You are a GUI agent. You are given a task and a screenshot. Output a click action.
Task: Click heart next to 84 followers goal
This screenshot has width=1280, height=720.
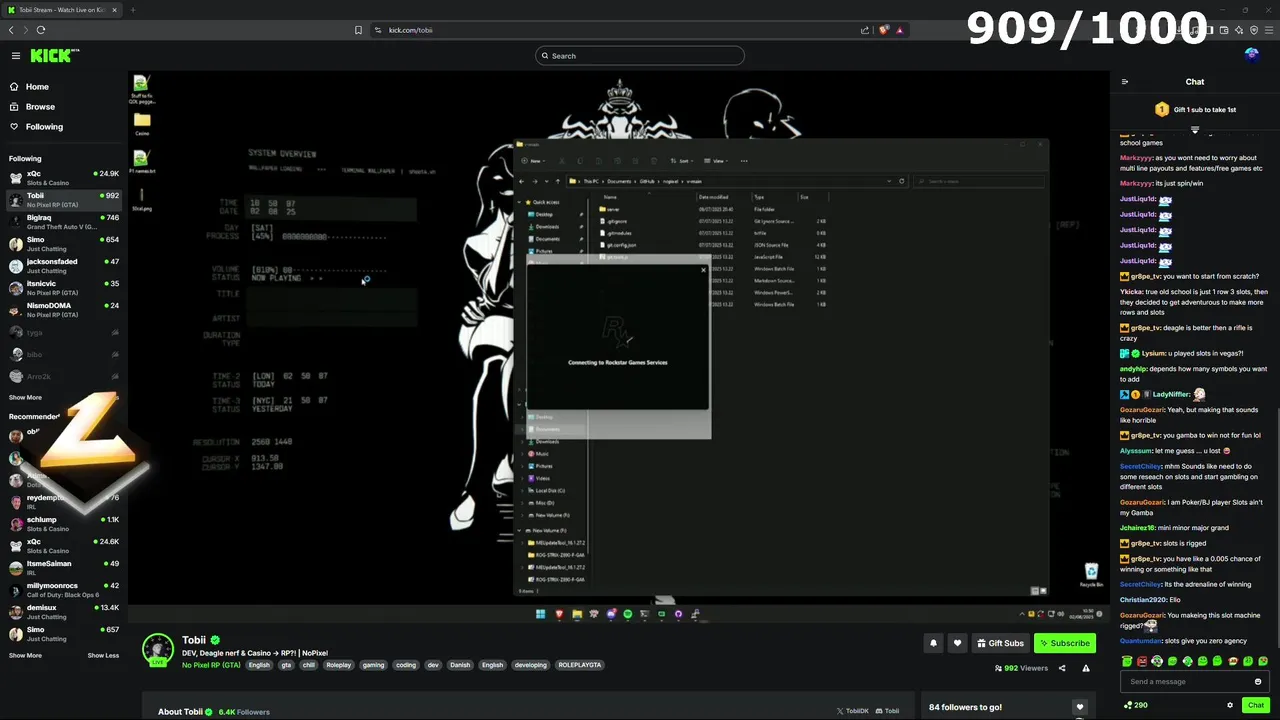(1079, 707)
